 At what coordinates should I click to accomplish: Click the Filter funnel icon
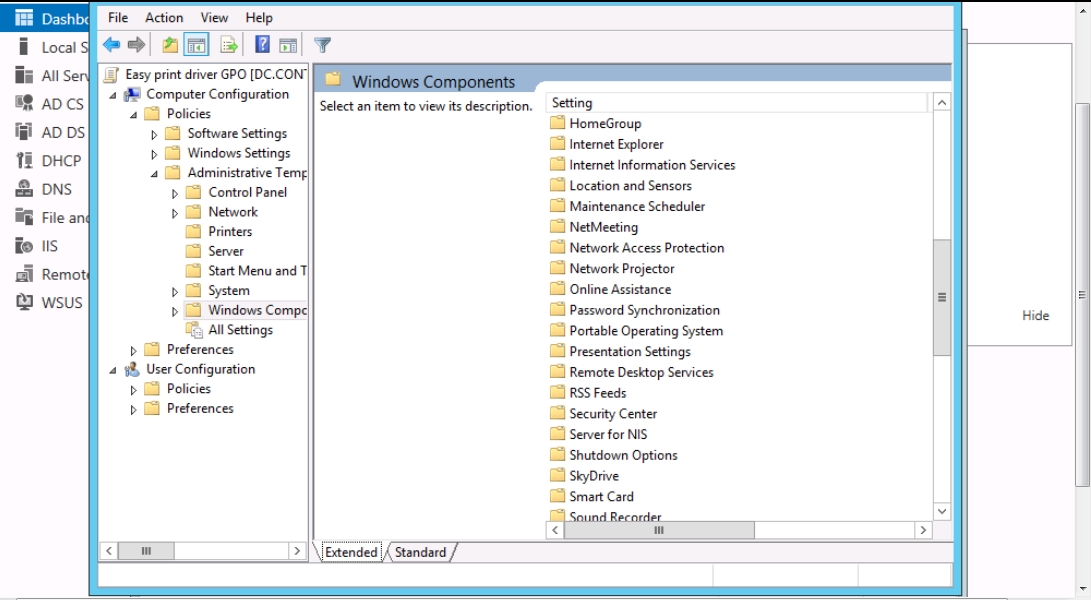tap(322, 45)
